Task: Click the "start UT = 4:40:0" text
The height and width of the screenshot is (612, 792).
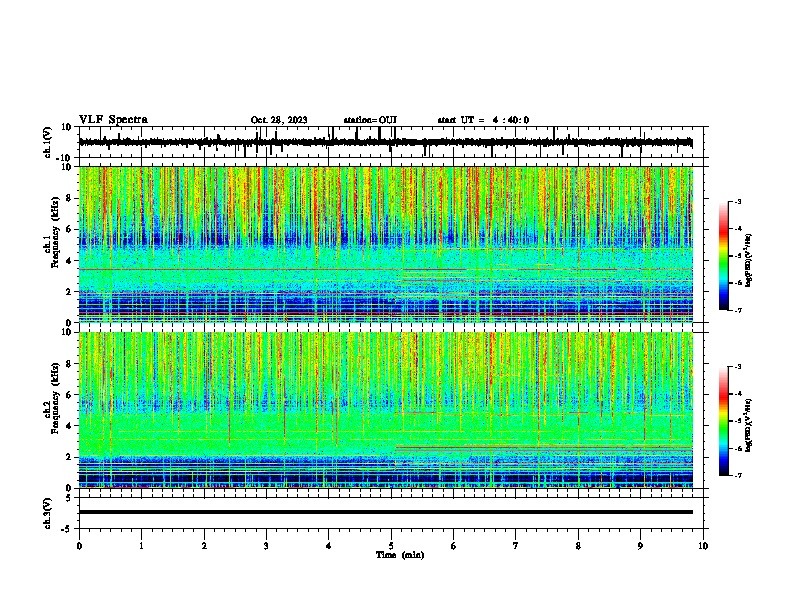Action: (x=483, y=120)
